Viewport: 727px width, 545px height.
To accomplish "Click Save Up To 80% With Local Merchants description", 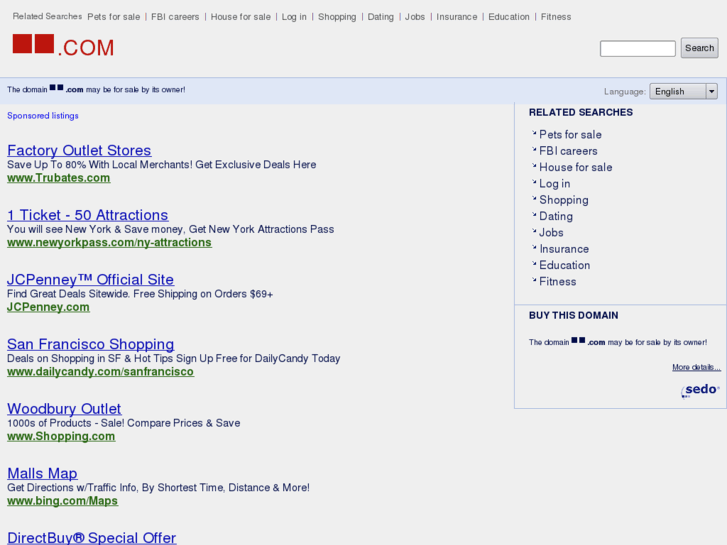I will pos(161,165).
